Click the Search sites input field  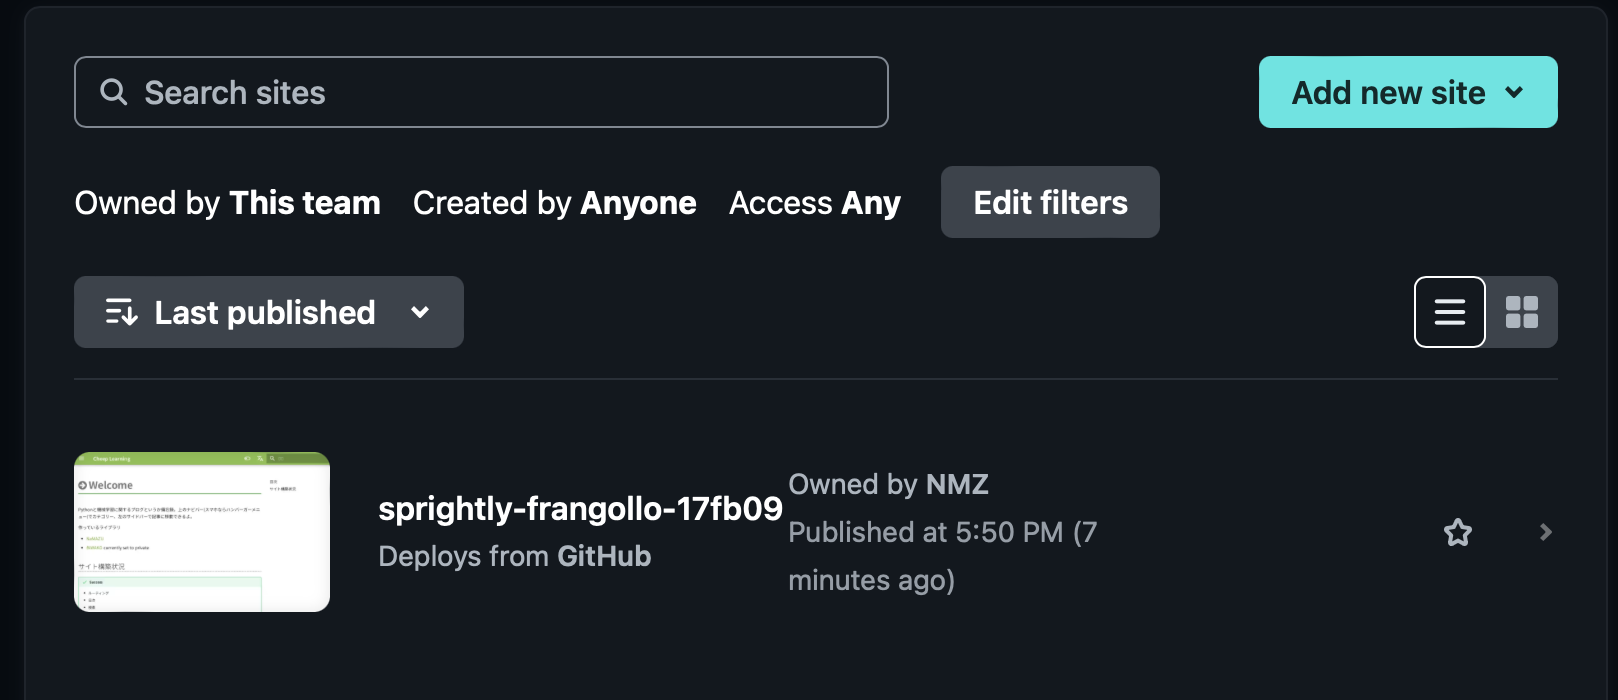pos(480,91)
